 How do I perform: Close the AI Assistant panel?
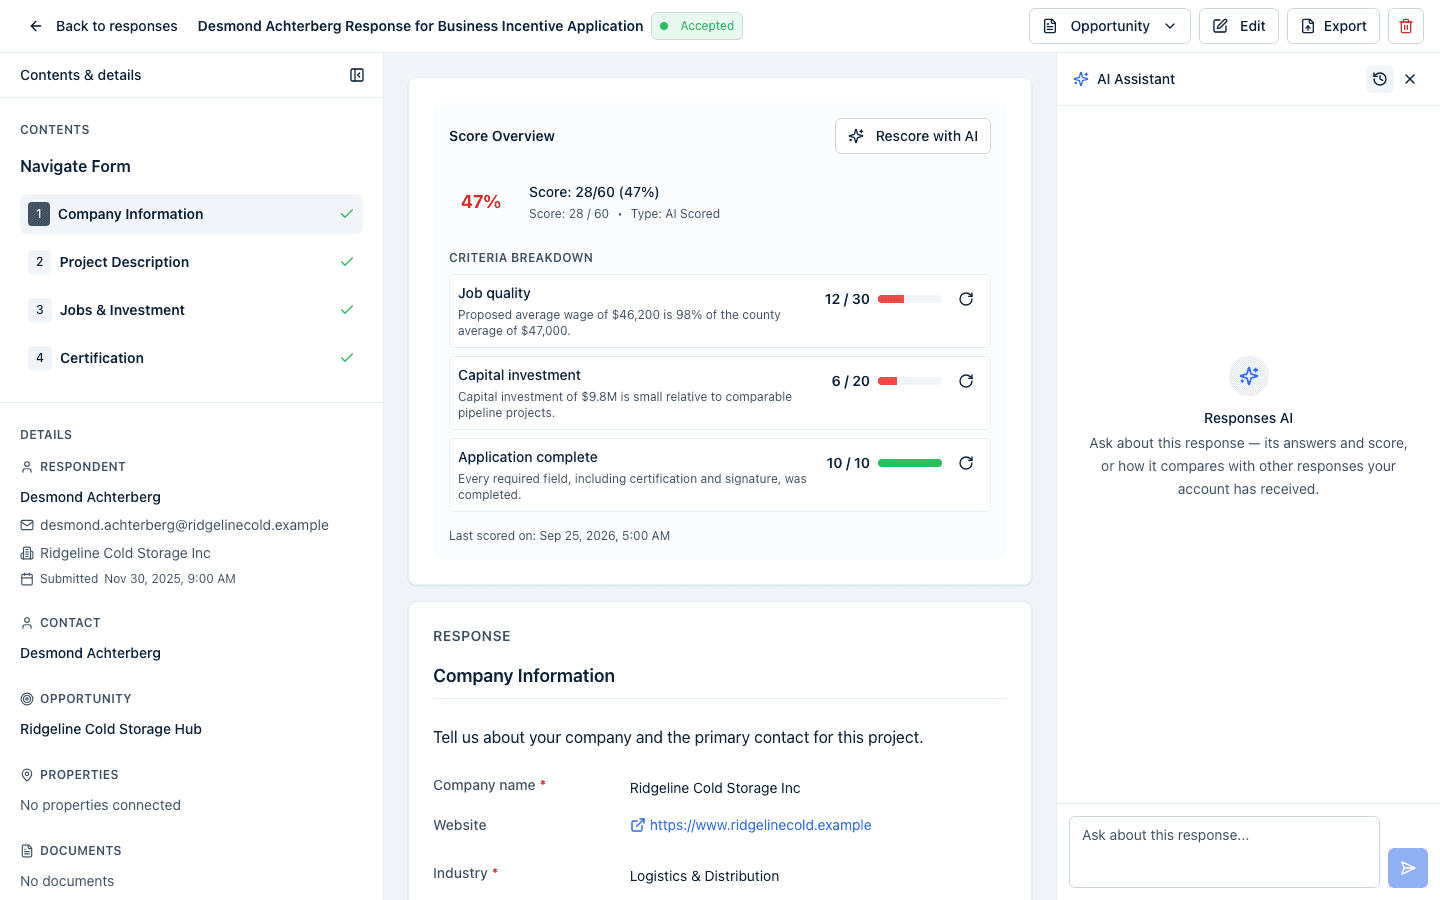tap(1410, 79)
